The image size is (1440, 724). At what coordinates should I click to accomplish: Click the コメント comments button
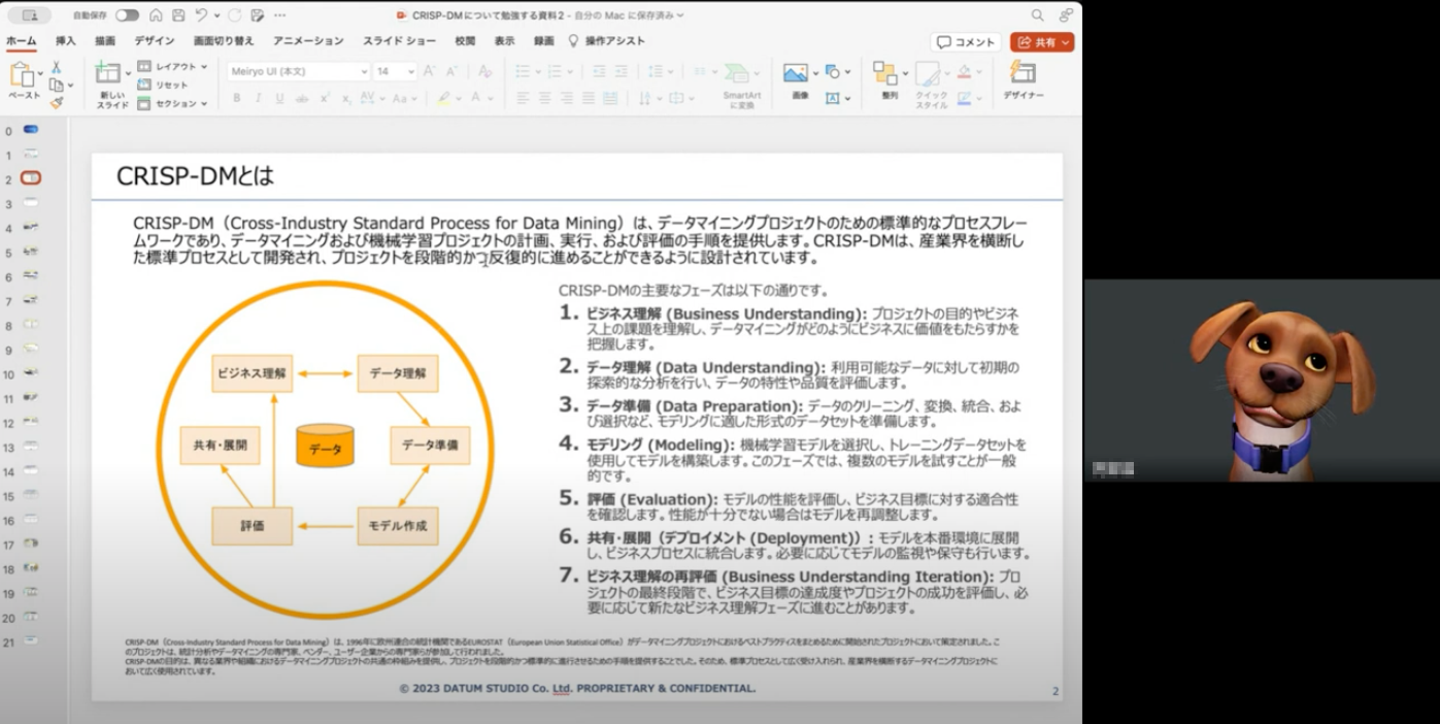point(966,42)
